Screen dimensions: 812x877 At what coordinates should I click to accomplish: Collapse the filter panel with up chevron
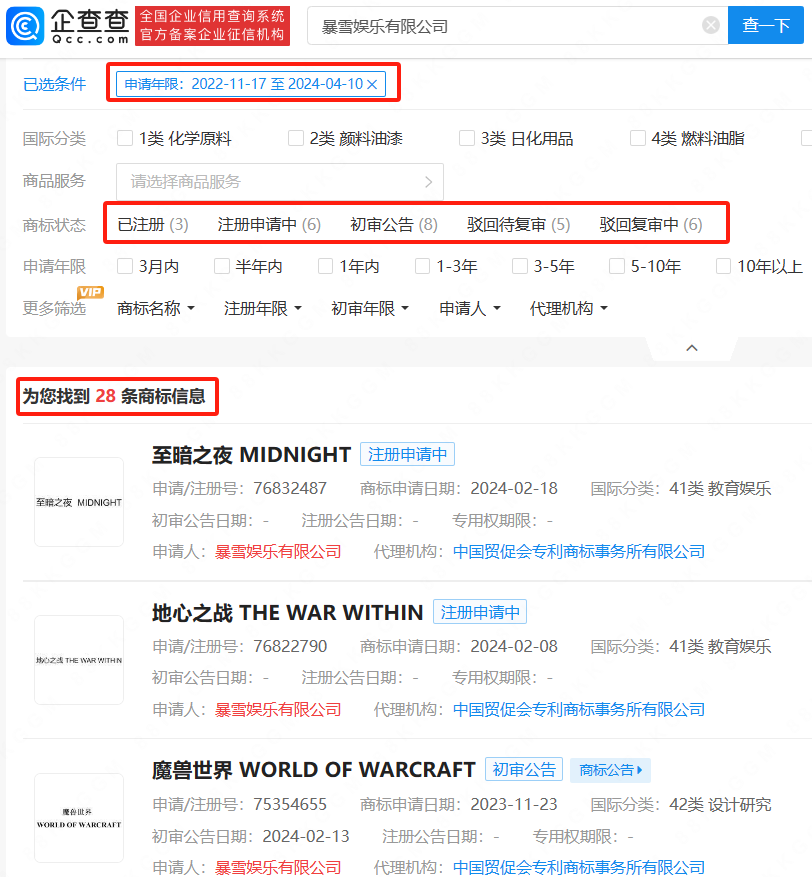(x=692, y=348)
